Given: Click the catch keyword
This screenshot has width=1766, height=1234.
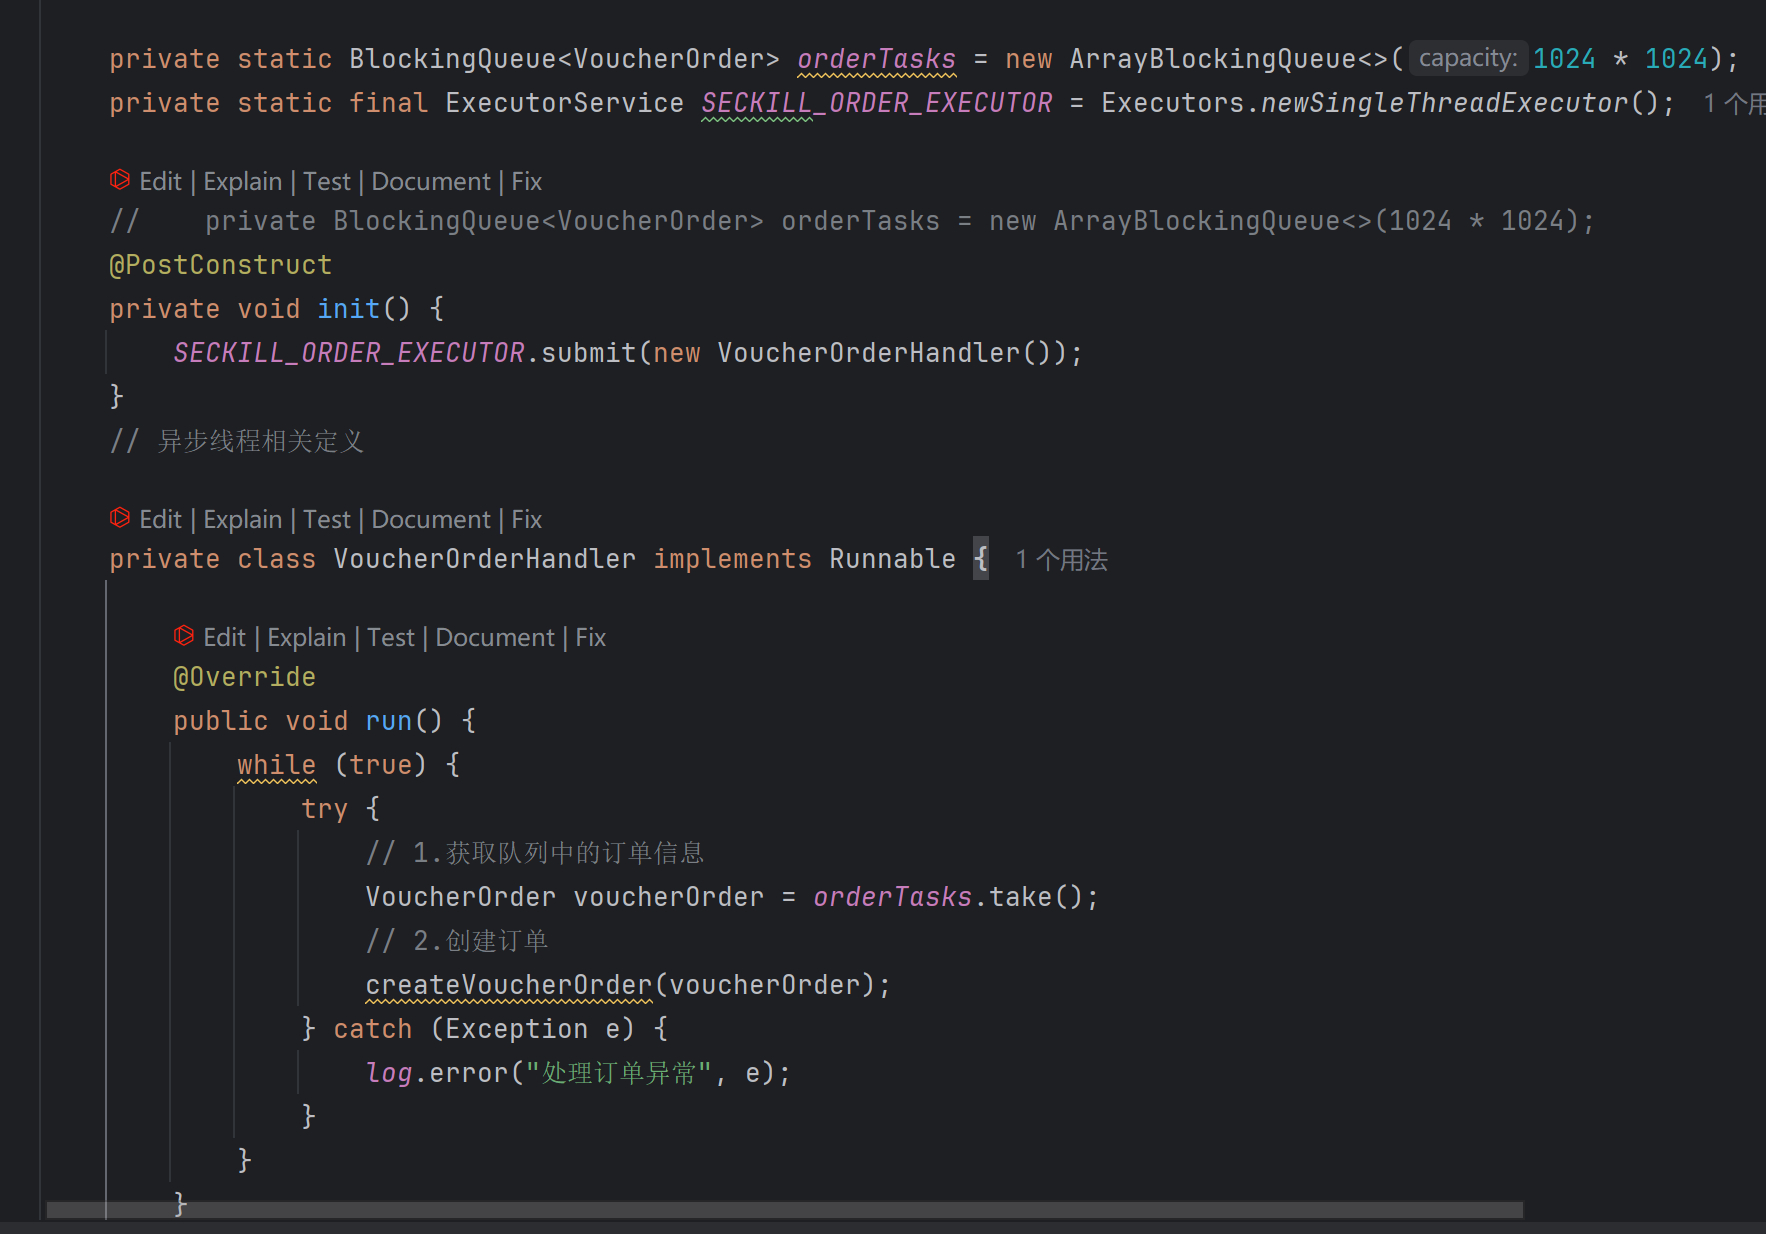Looking at the screenshot, I should tap(373, 1029).
